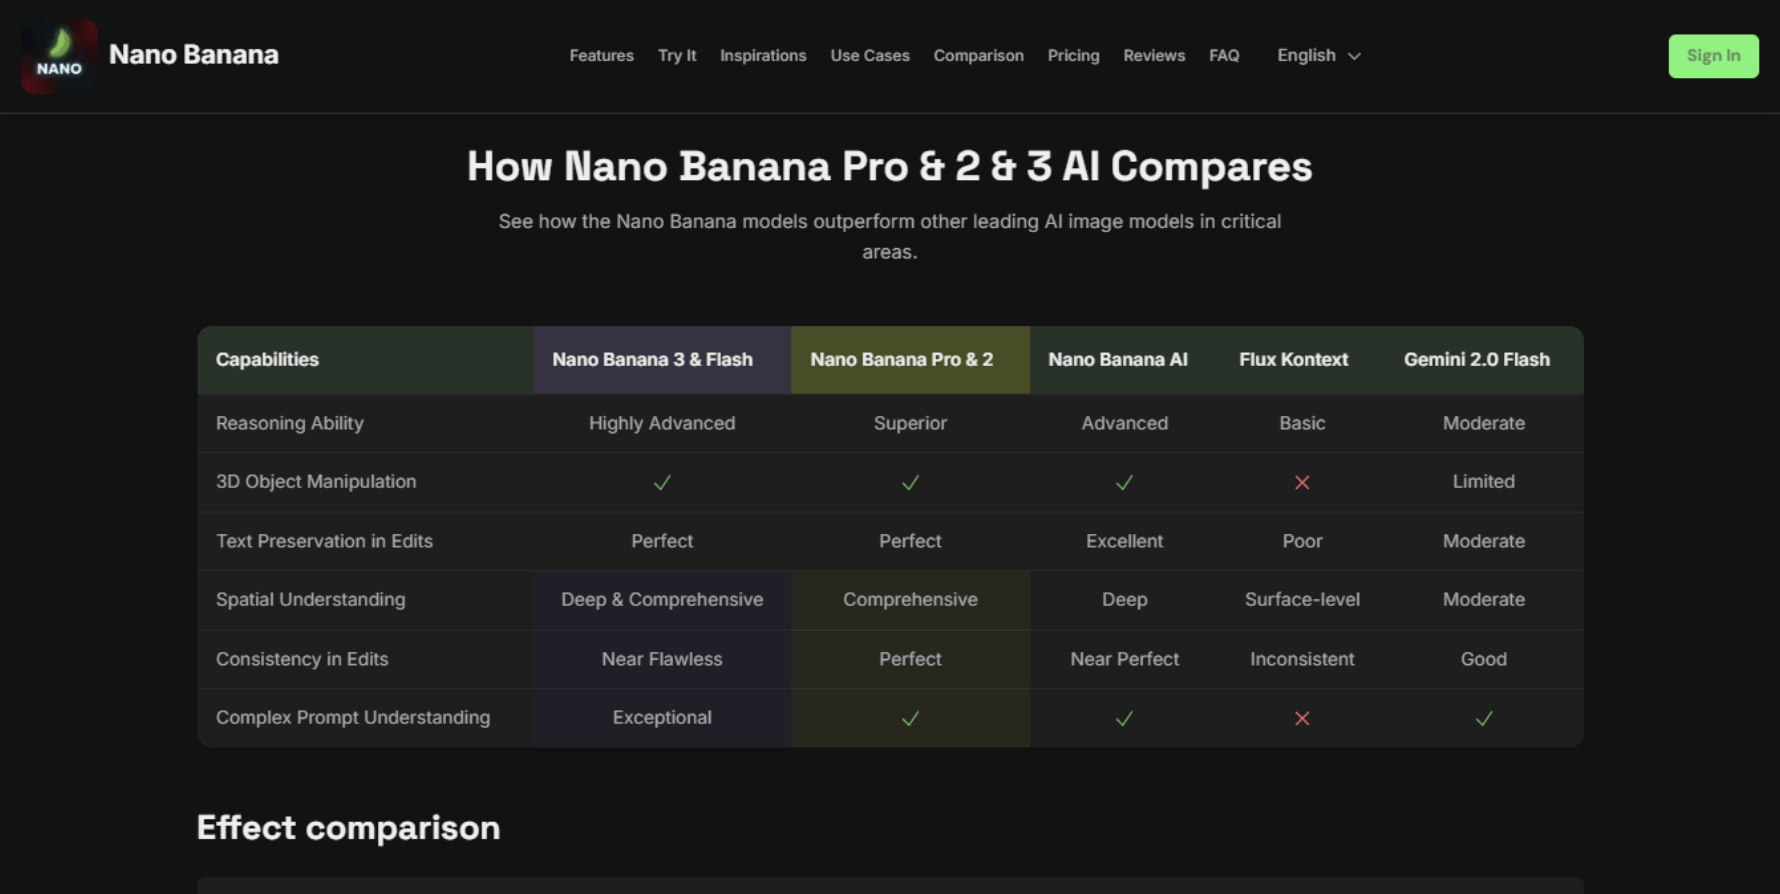The height and width of the screenshot is (894, 1780).
Task: Open the Pricing nav link
Action: click(x=1073, y=56)
